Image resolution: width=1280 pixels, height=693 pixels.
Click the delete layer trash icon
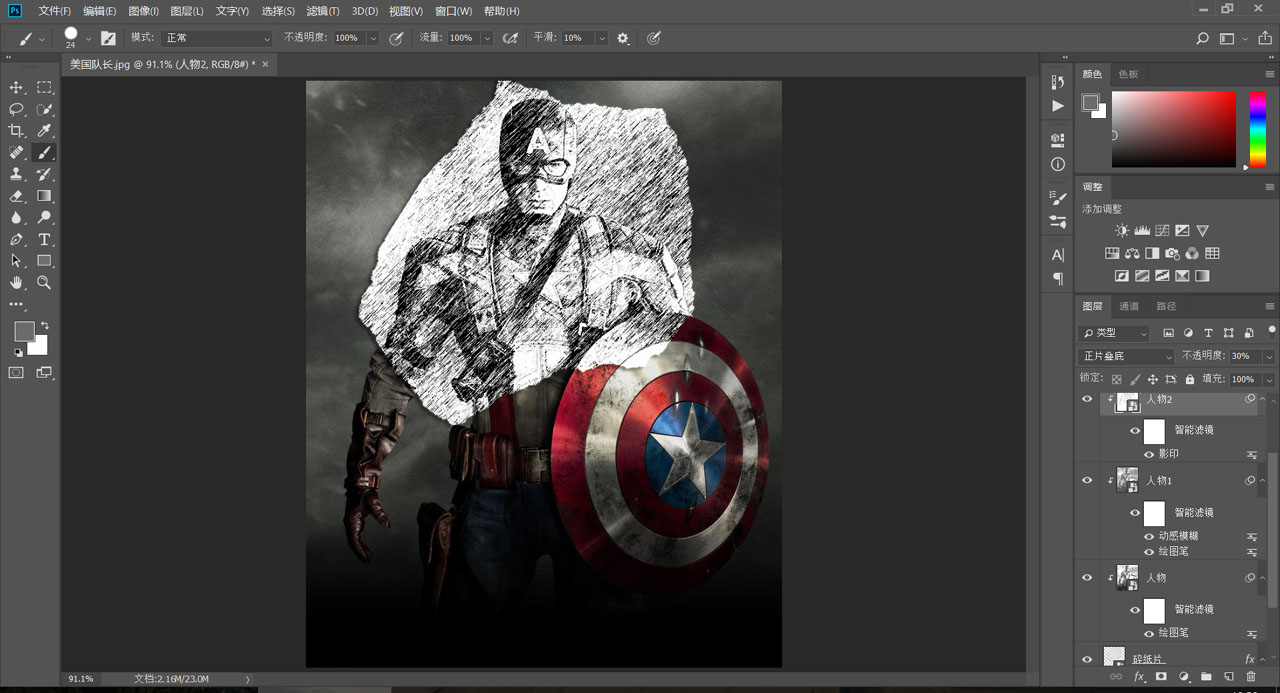pos(1251,677)
